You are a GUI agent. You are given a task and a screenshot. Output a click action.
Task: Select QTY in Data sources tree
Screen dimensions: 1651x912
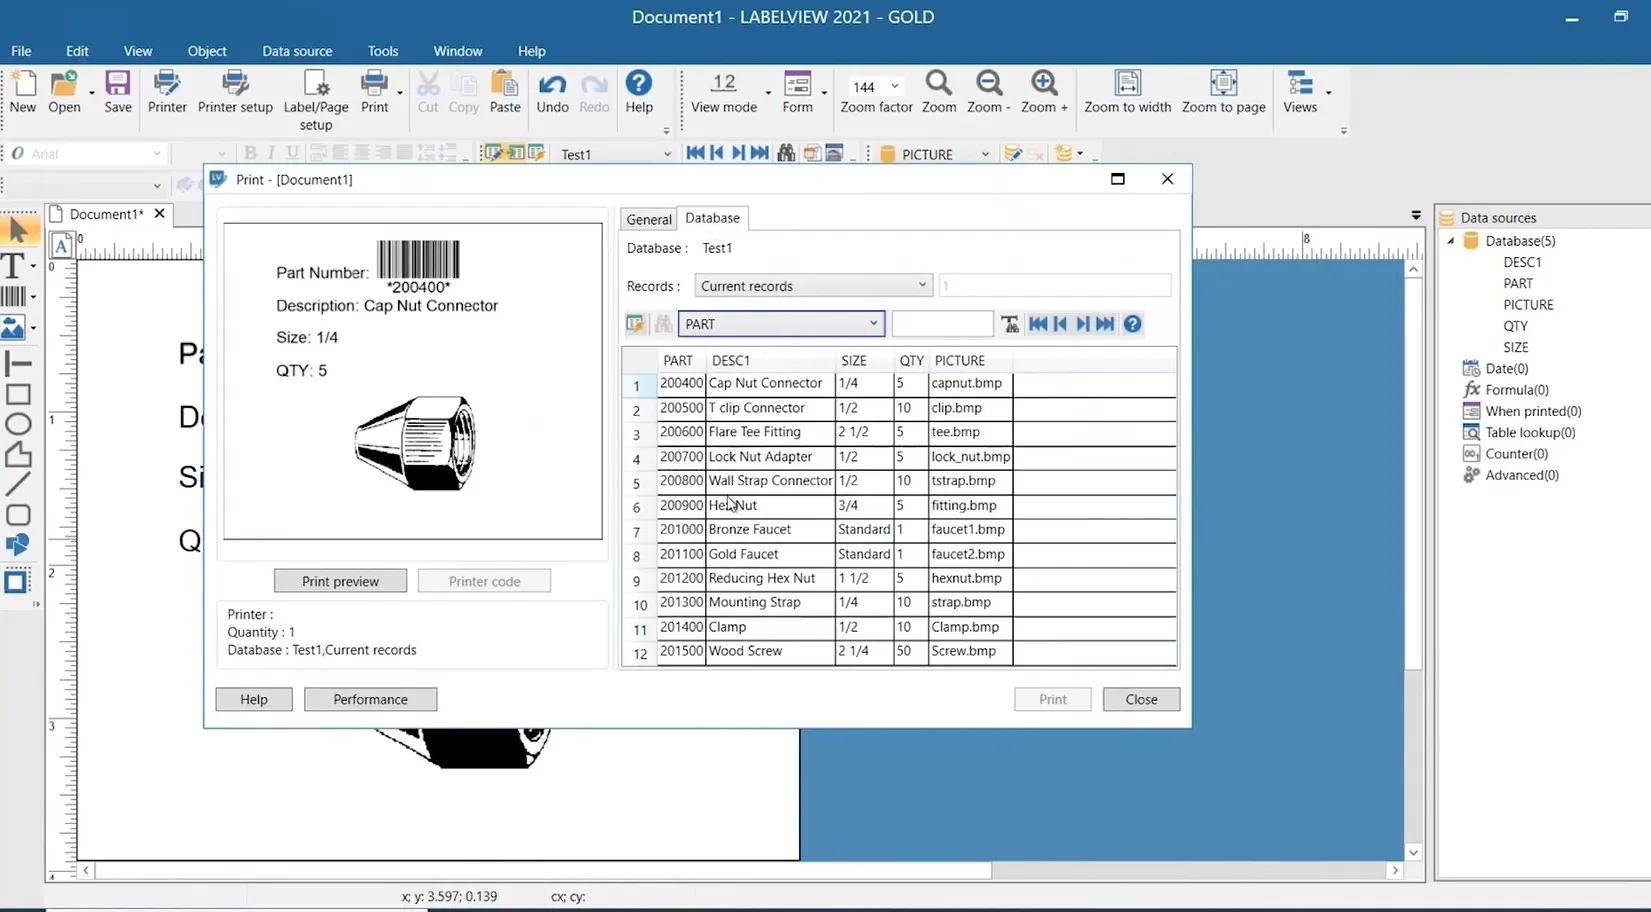[1515, 326]
